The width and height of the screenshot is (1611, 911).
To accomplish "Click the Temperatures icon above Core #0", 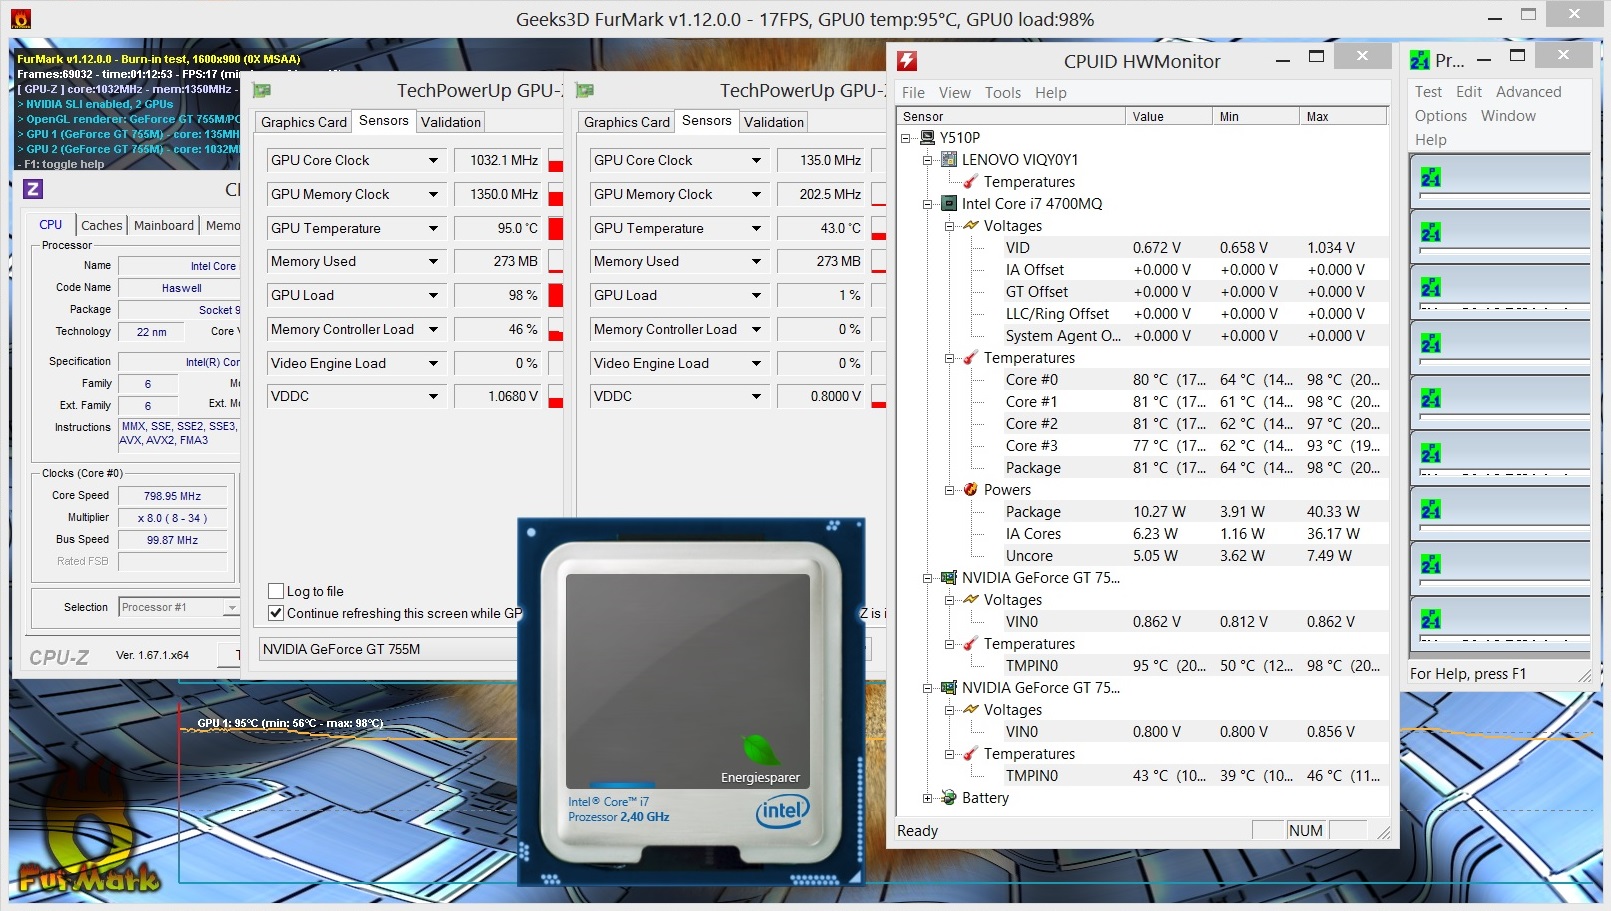I will pos(970,358).
